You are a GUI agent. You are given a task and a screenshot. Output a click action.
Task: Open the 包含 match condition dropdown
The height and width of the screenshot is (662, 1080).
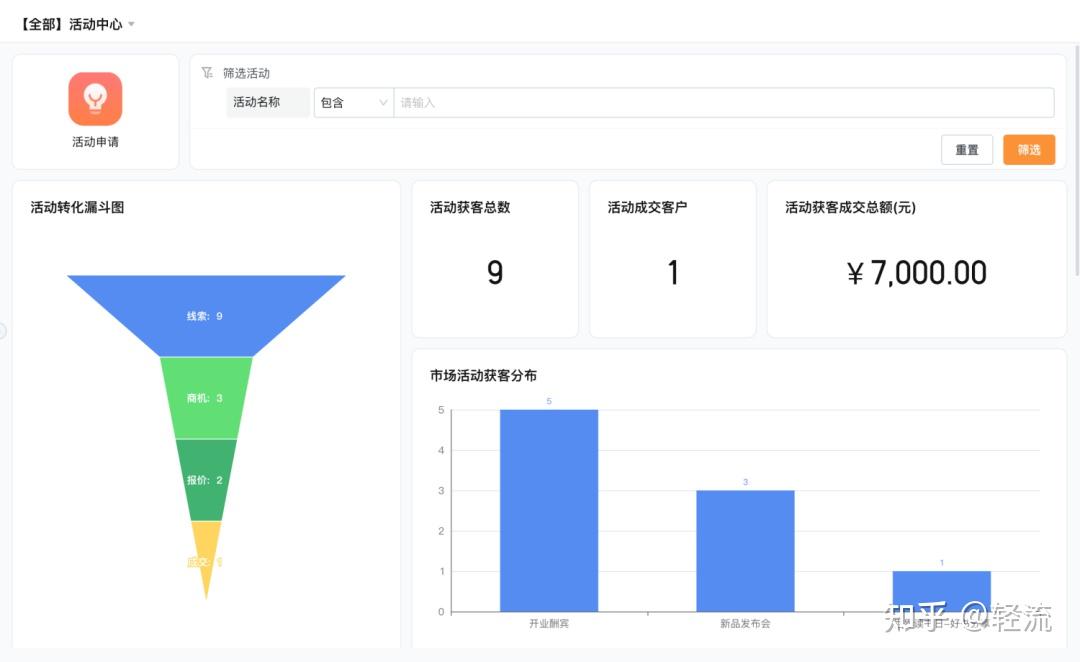pos(352,102)
